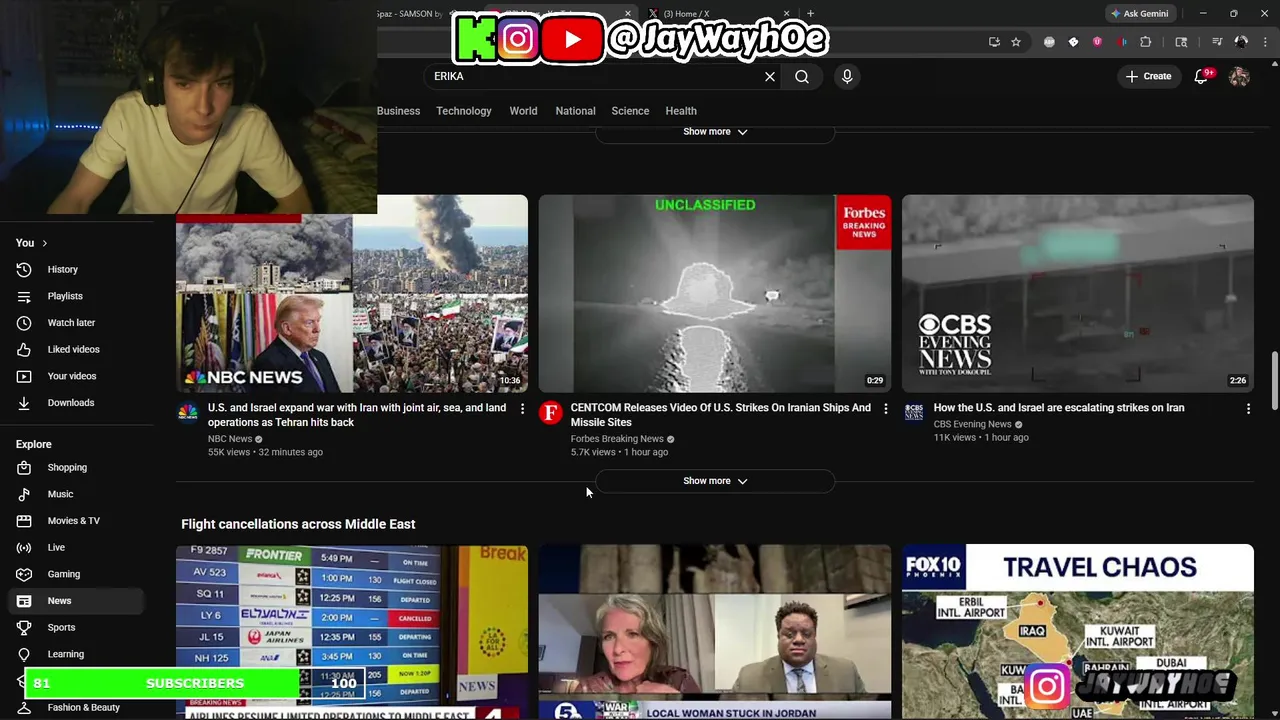Click the magnifying glass search button
Screen dimensions: 1280x720
point(802,76)
